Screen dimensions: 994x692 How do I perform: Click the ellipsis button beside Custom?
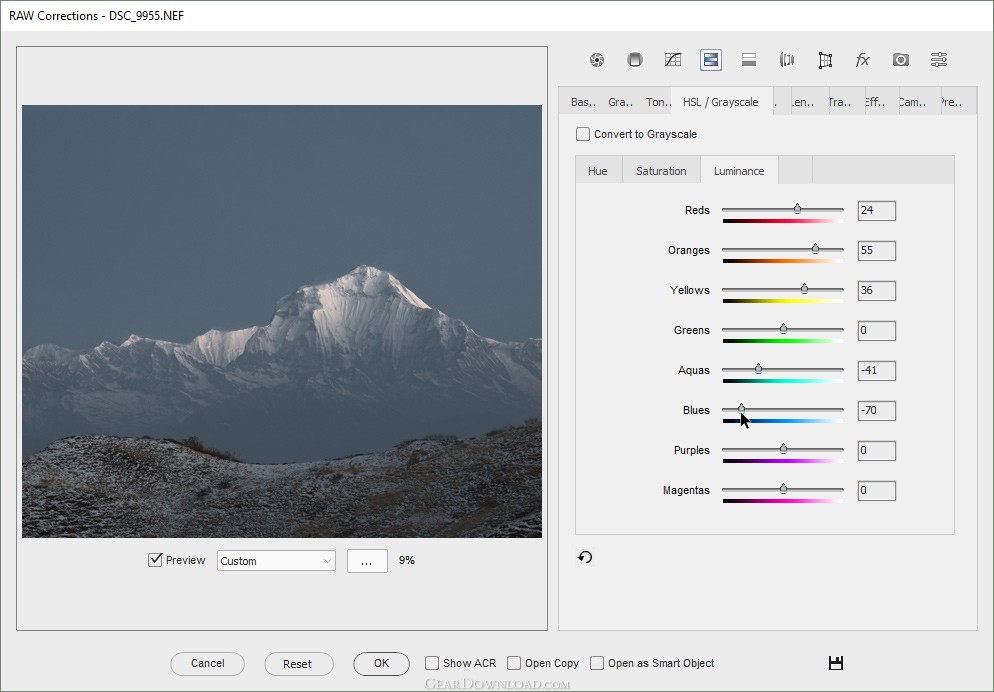pyautogui.click(x=367, y=561)
